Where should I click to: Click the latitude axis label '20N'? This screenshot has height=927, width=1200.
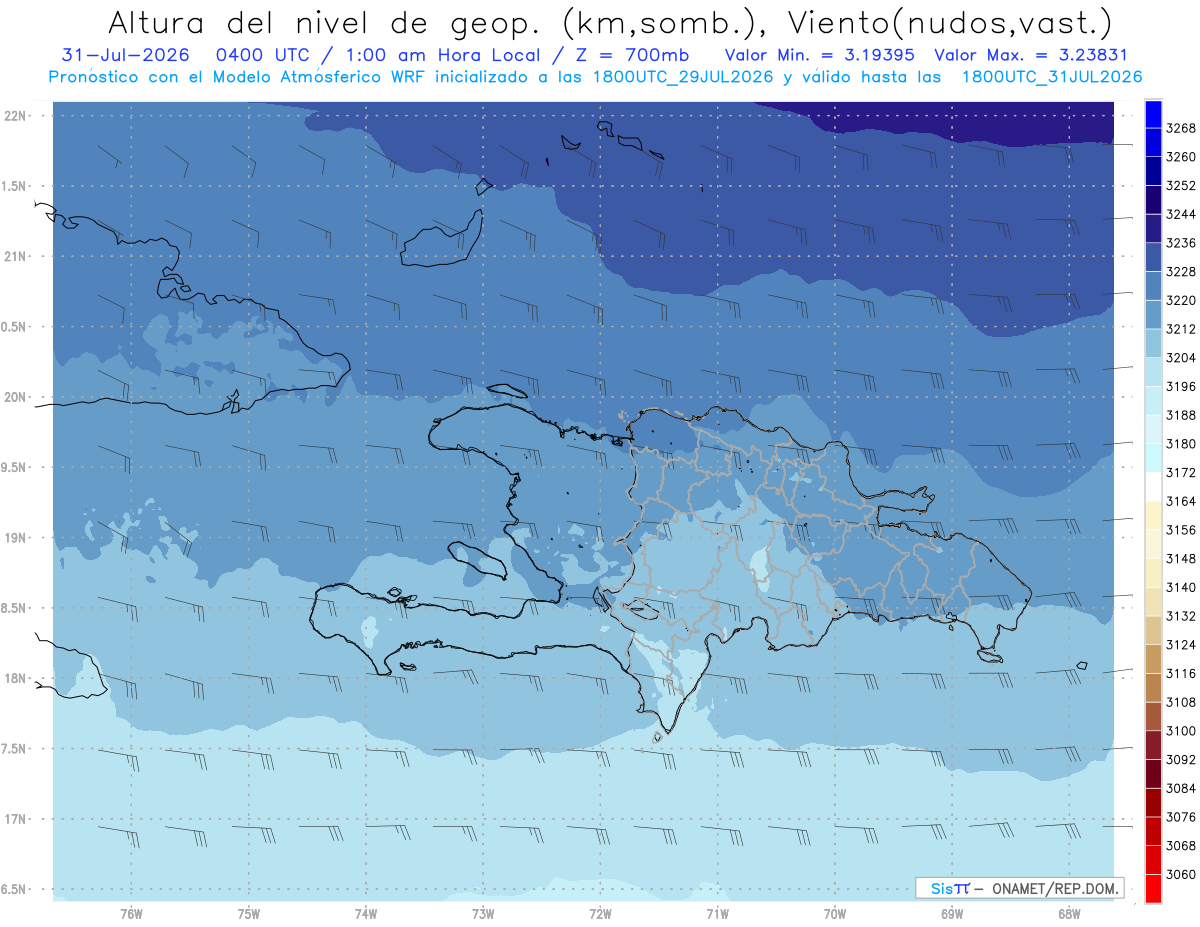click(15, 397)
